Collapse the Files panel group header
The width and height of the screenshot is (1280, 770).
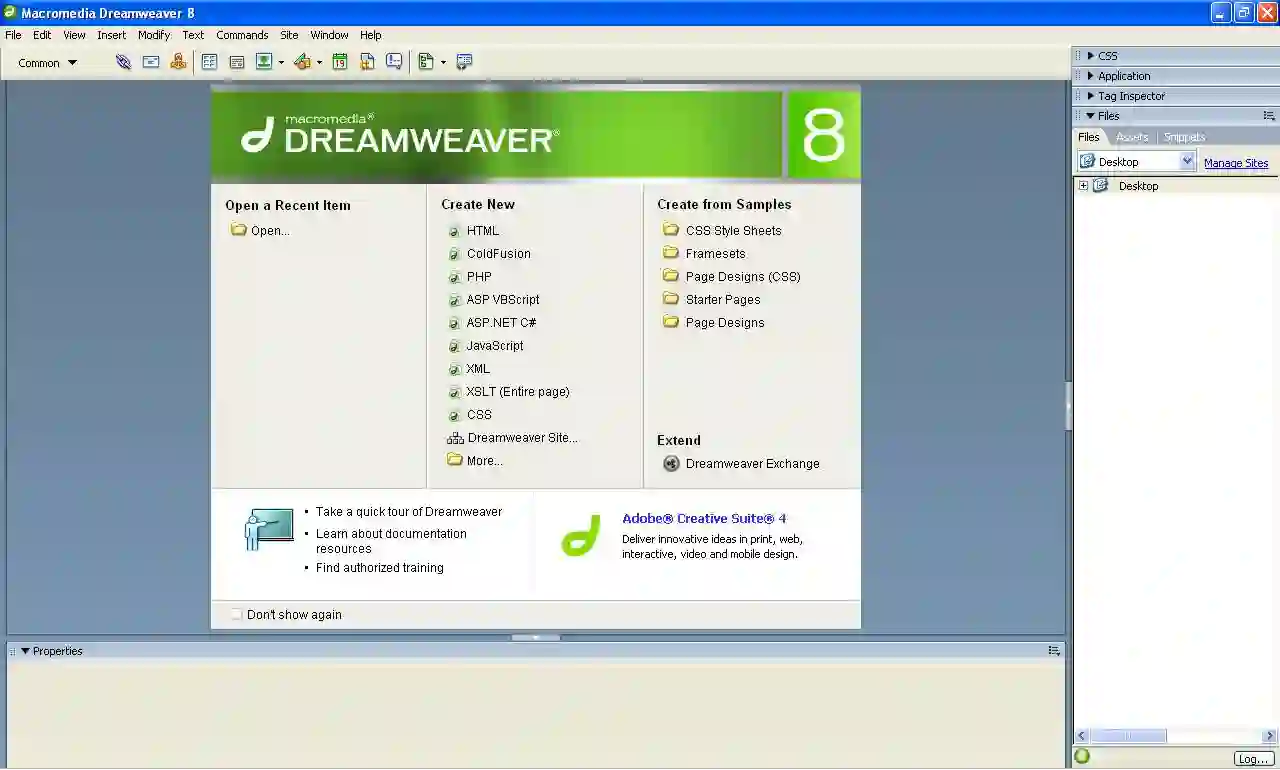tap(1091, 116)
